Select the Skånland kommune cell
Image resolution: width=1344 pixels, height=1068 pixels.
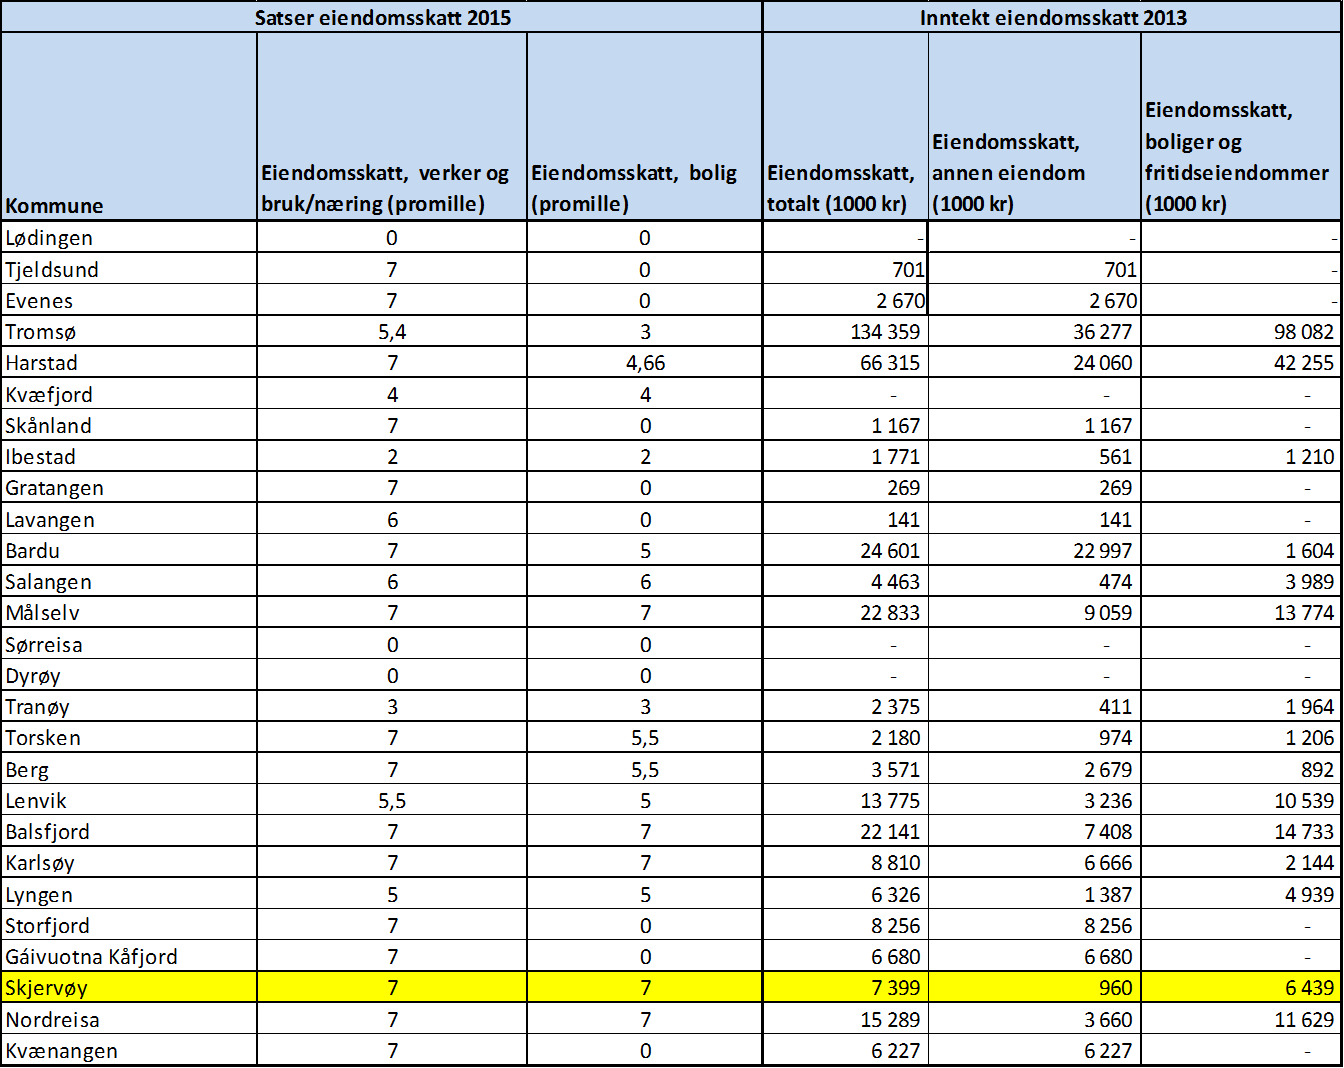129,425
